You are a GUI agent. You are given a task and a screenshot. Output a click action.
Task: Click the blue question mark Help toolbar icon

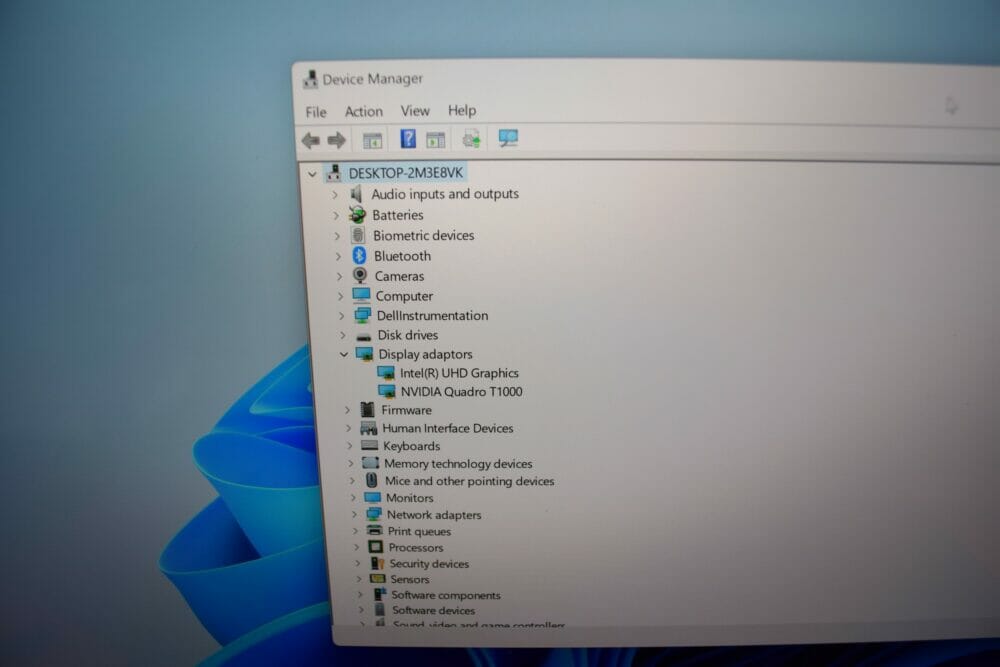(408, 139)
